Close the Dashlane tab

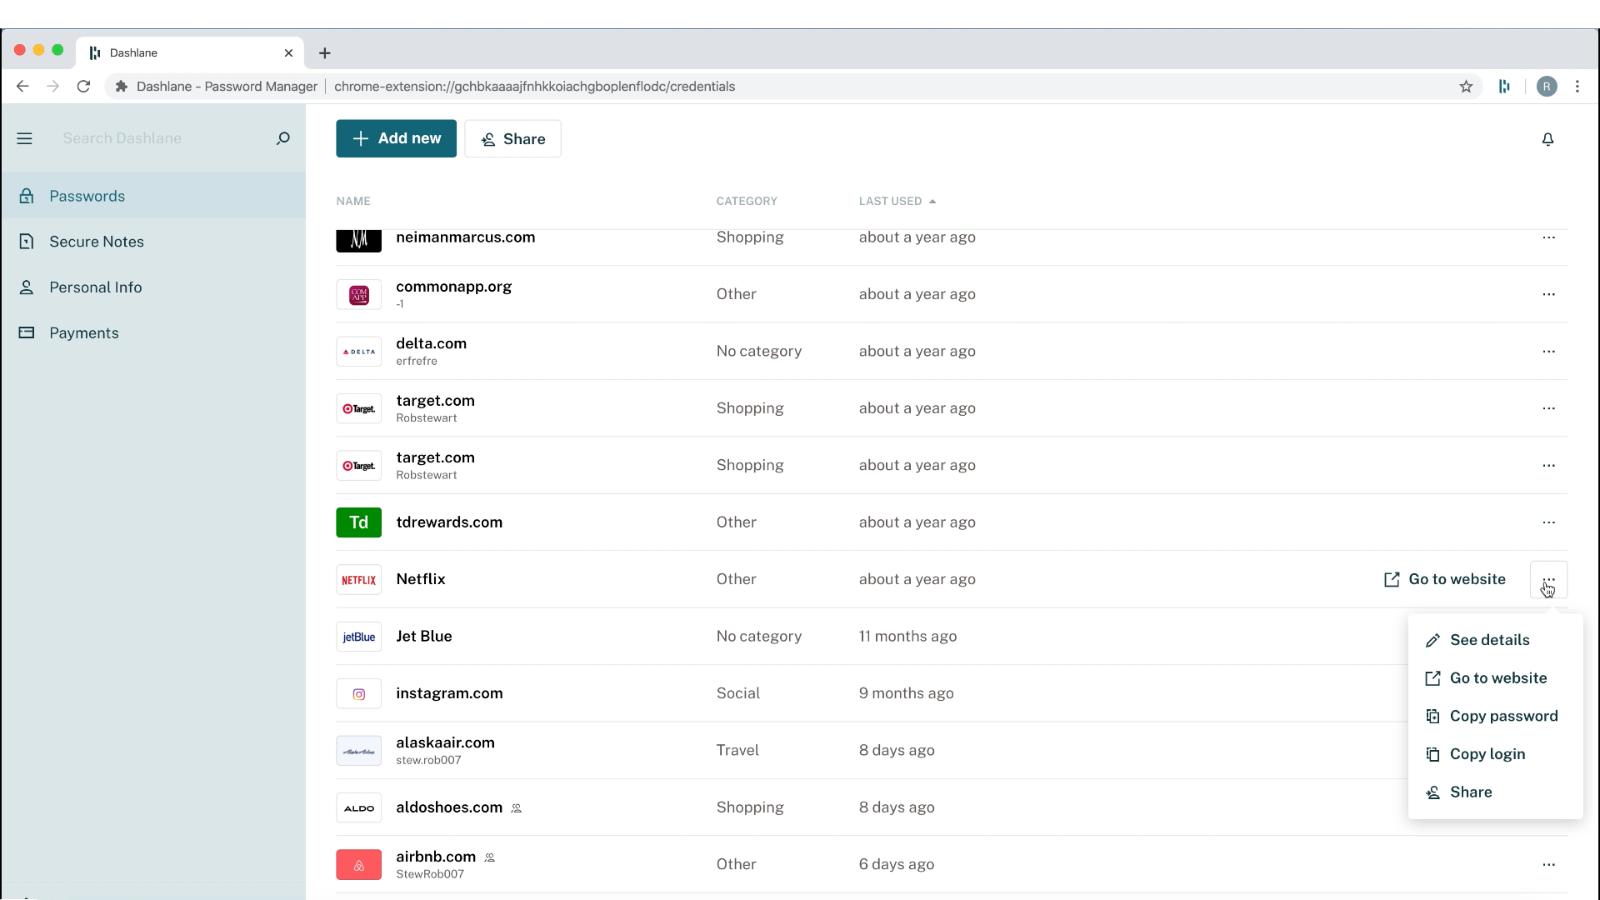(288, 53)
